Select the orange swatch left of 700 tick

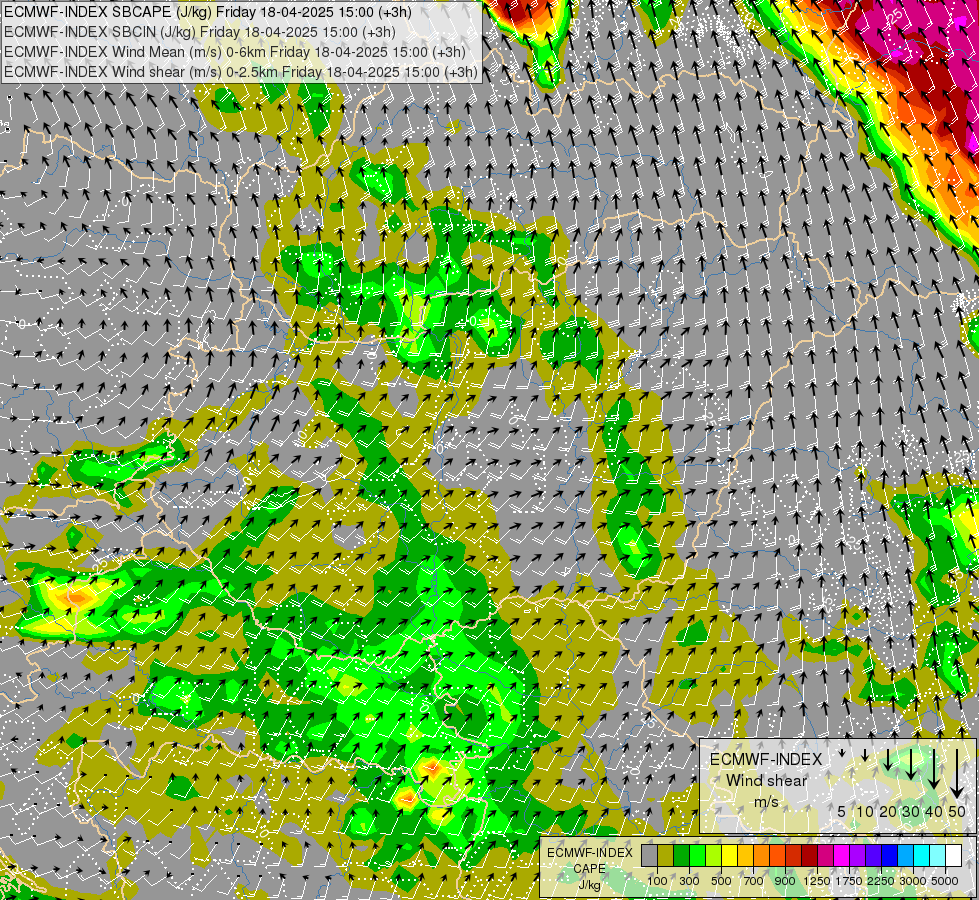(x=762, y=855)
